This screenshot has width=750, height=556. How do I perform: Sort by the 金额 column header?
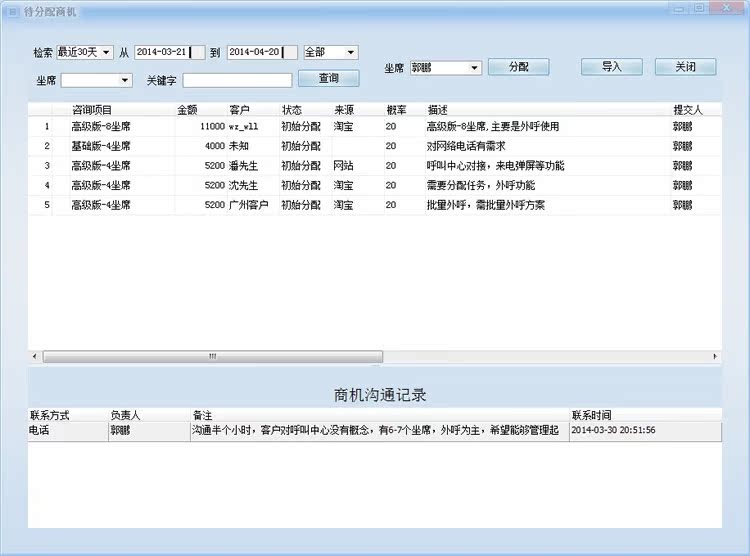click(x=187, y=109)
